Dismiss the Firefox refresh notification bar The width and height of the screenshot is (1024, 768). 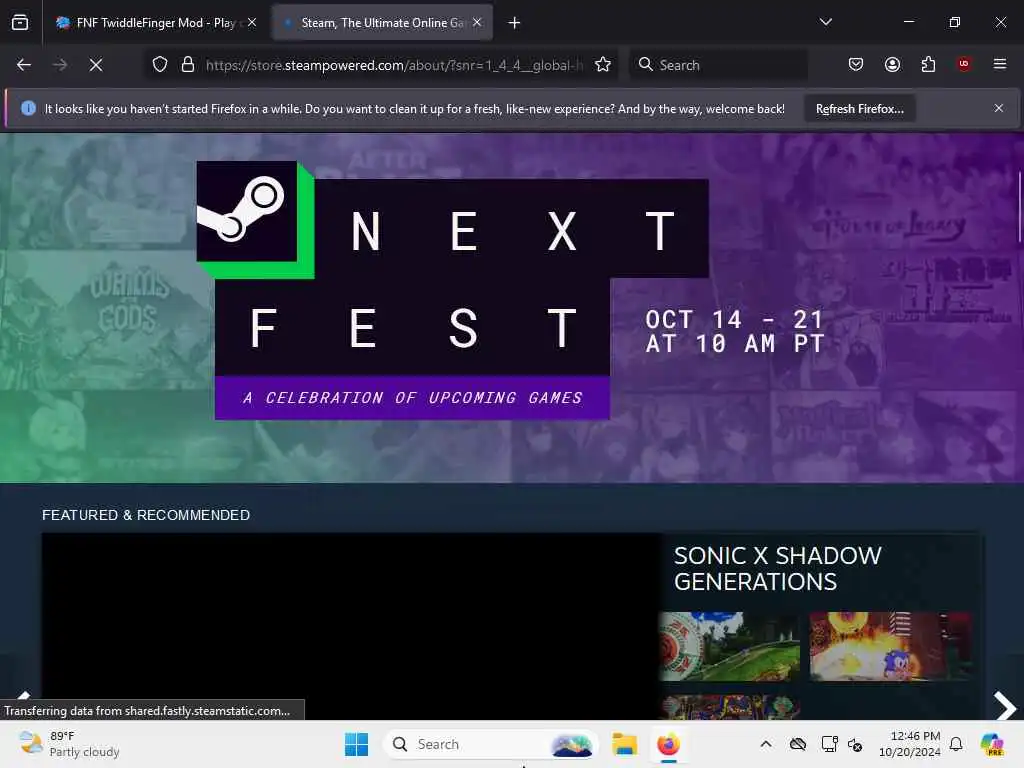999,108
